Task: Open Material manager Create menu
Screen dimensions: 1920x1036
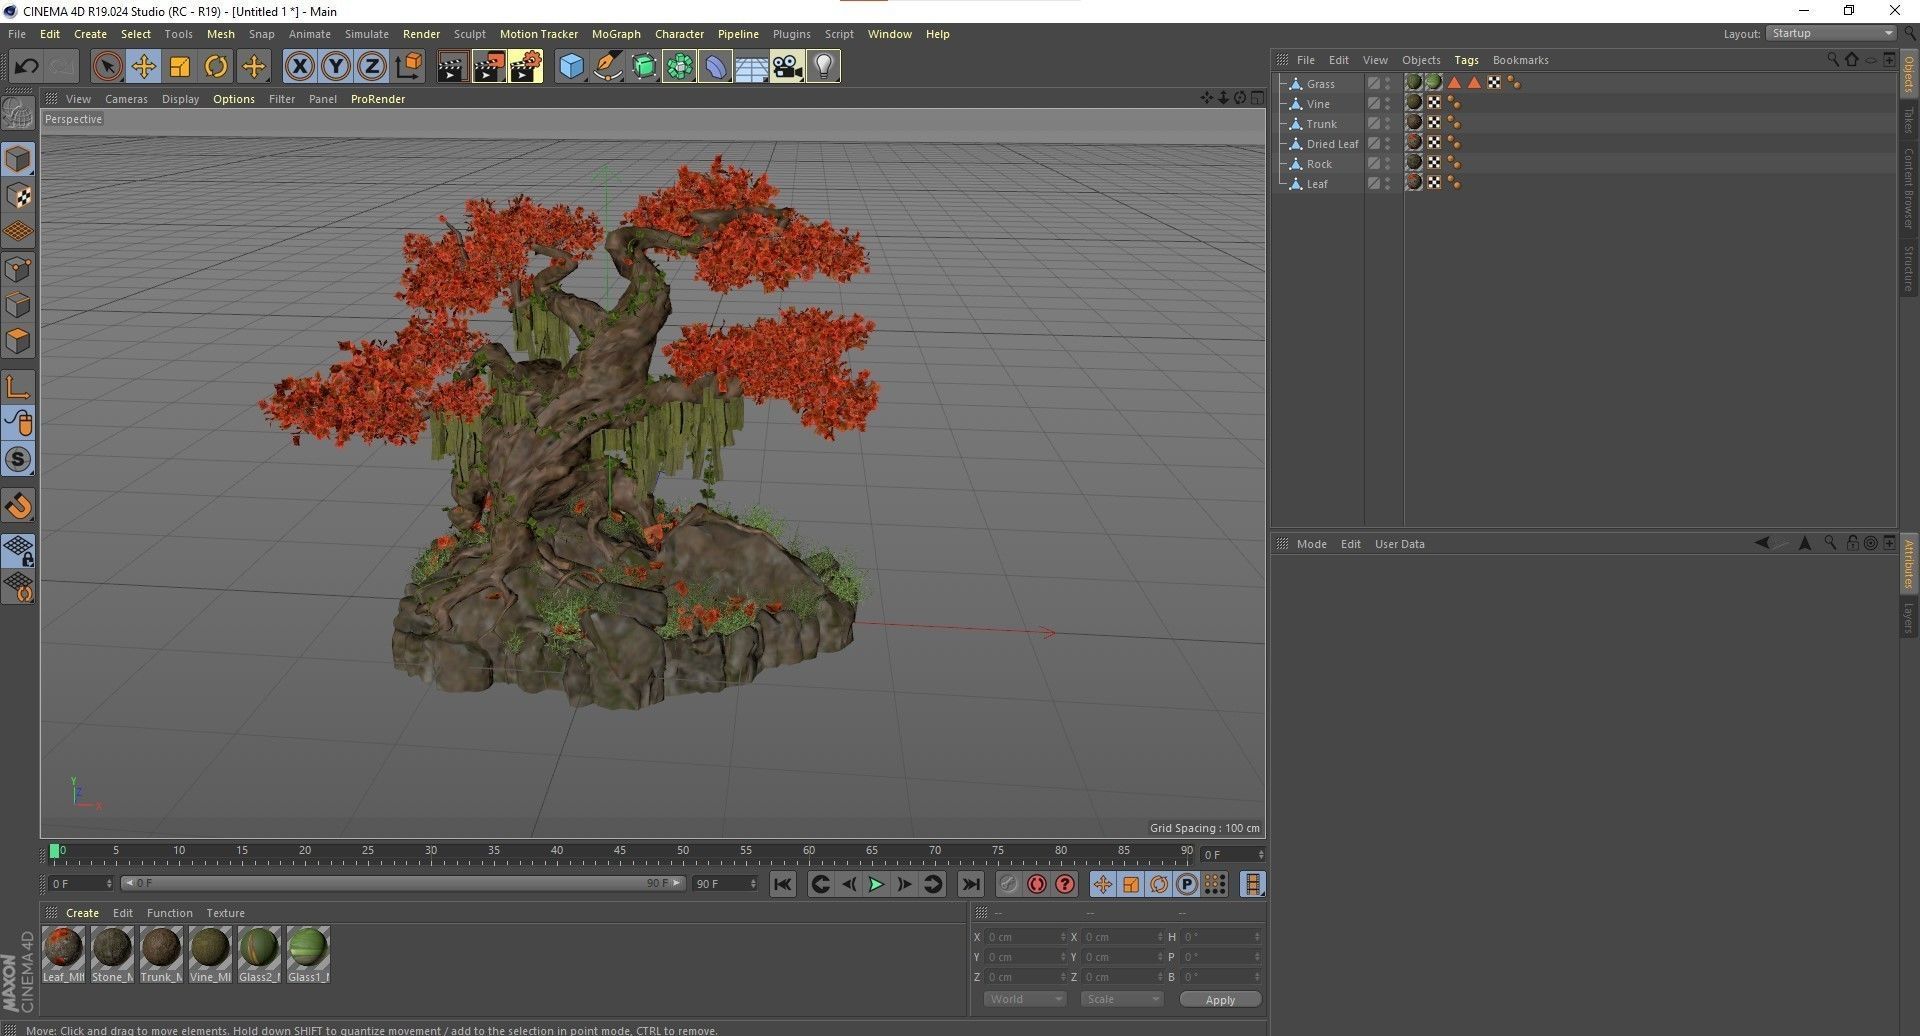Action: pyautogui.click(x=82, y=913)
